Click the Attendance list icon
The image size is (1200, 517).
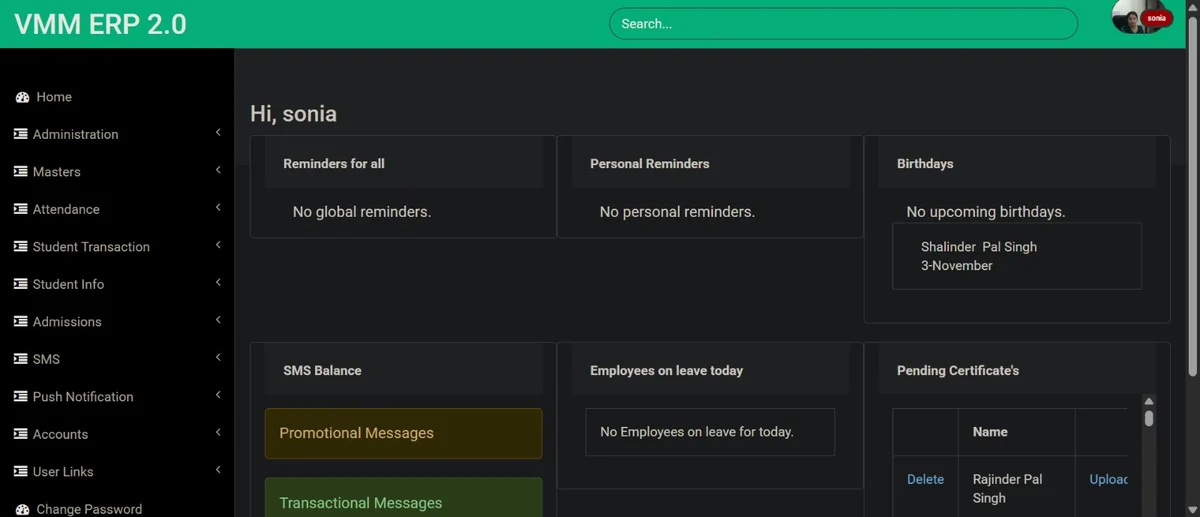20,209
